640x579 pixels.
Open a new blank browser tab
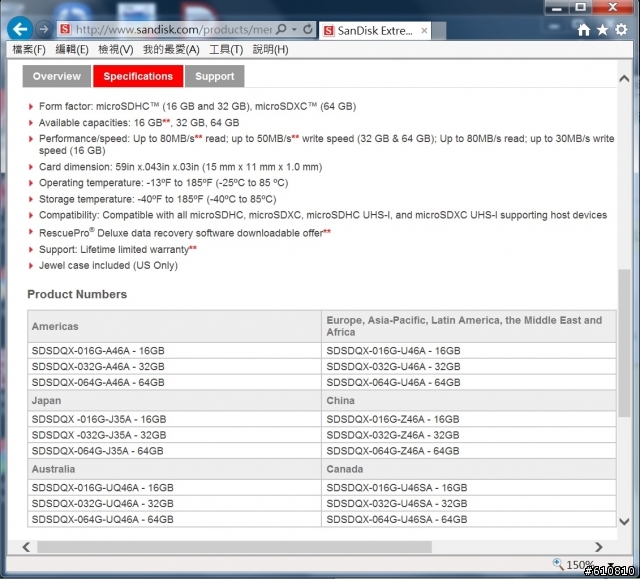click(439, 31)
